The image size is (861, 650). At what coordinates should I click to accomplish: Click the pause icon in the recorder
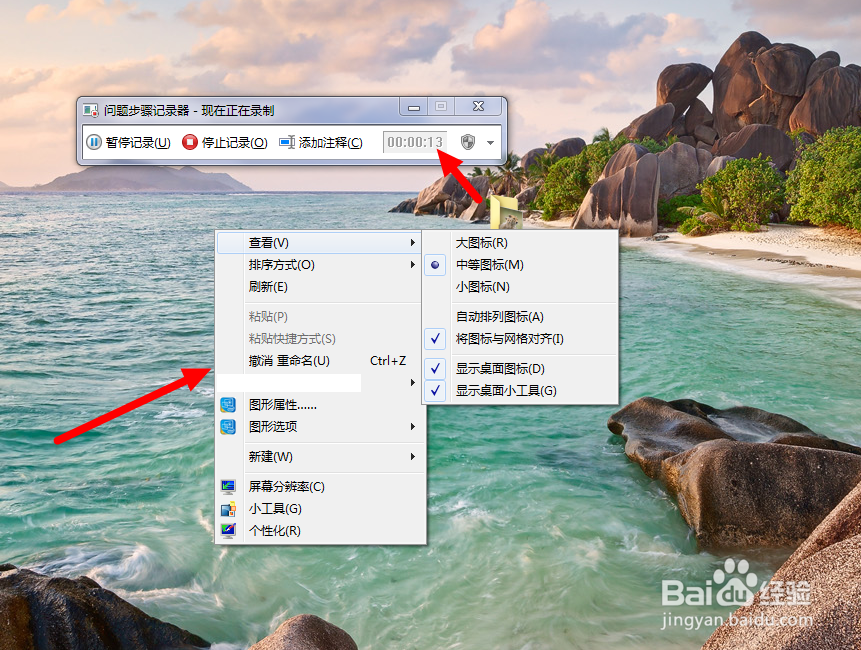(94, 142)
